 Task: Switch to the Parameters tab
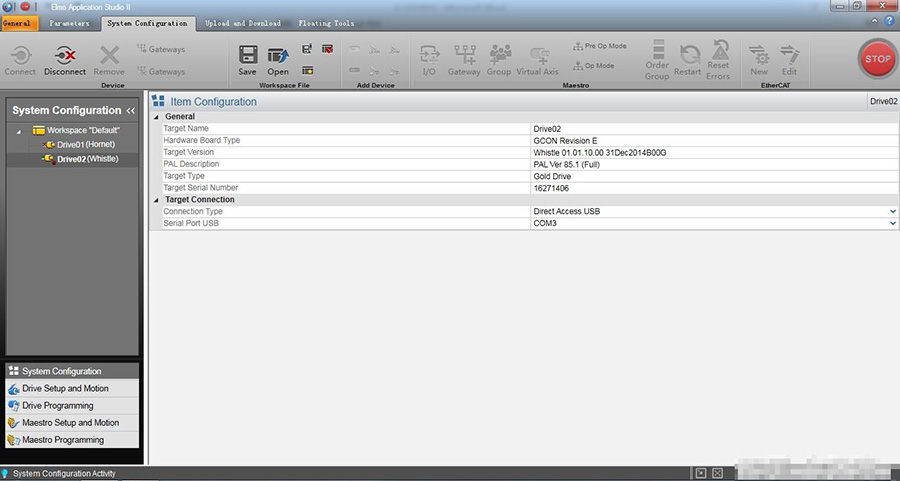[69, 23]
